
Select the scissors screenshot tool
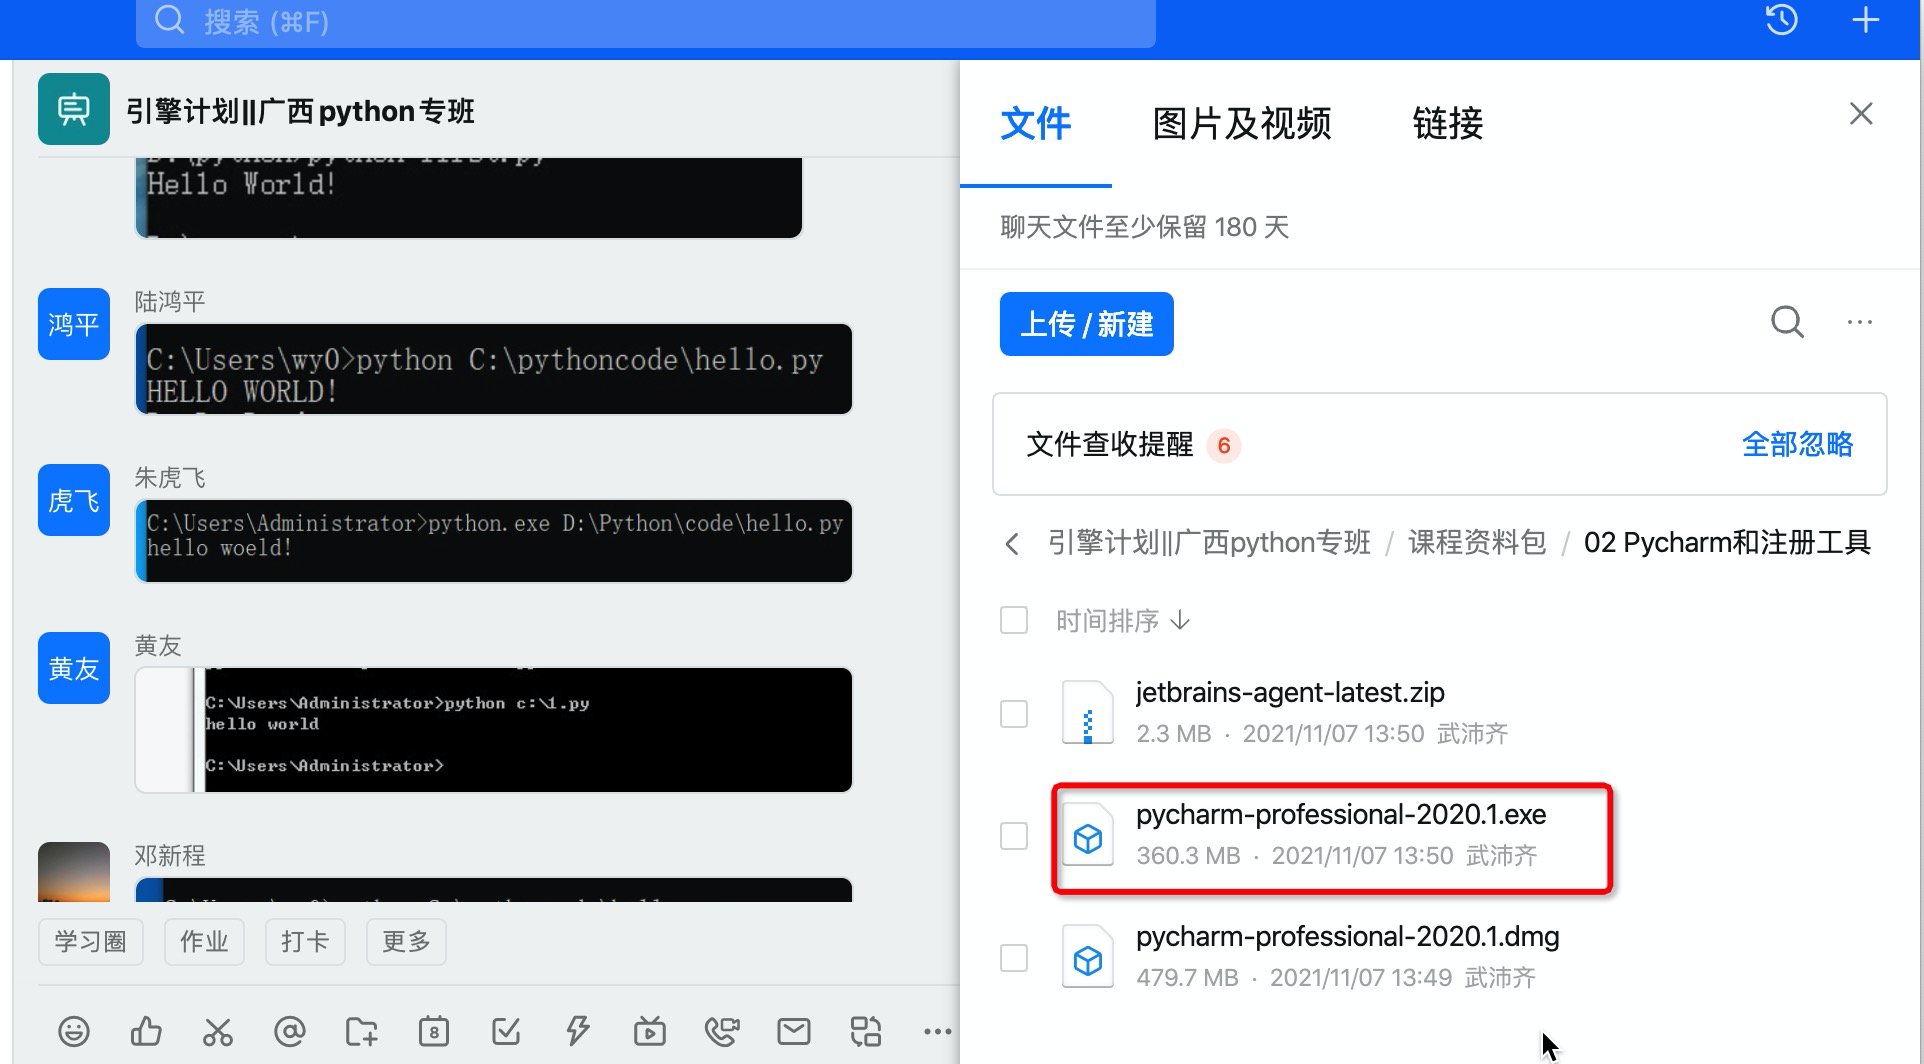(x=218, y=1031)
